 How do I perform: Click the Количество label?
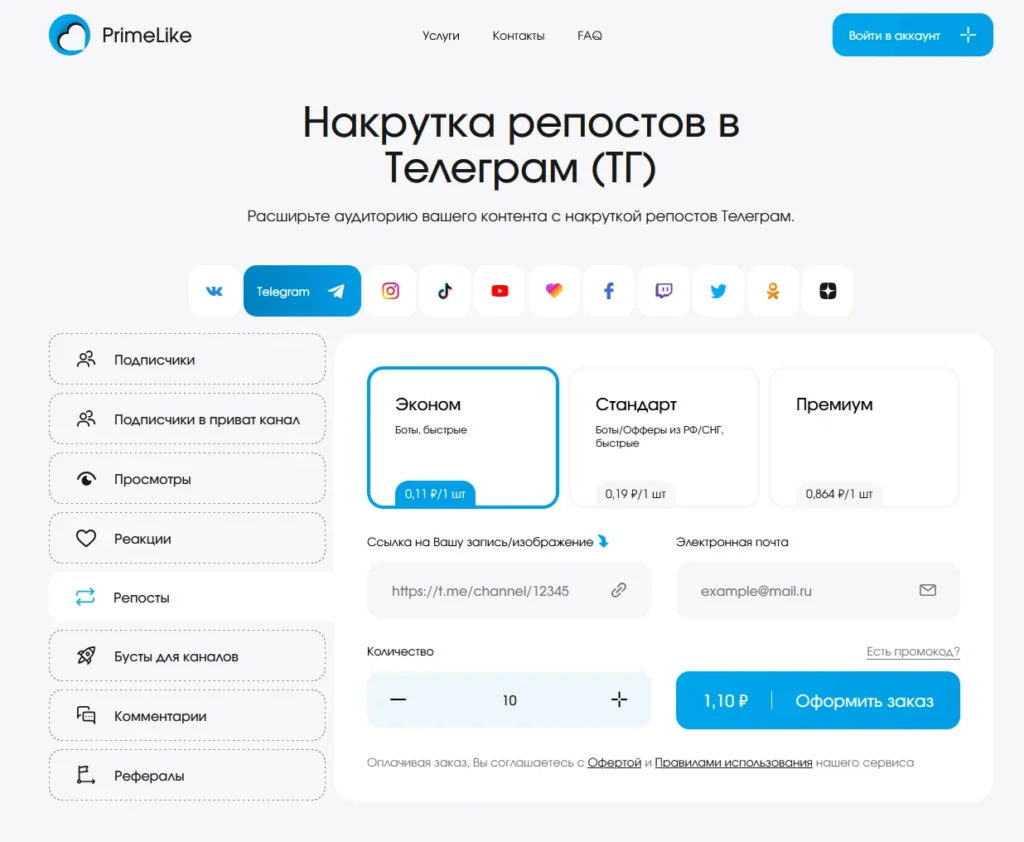pyautogui.click(x=400, y=651)
